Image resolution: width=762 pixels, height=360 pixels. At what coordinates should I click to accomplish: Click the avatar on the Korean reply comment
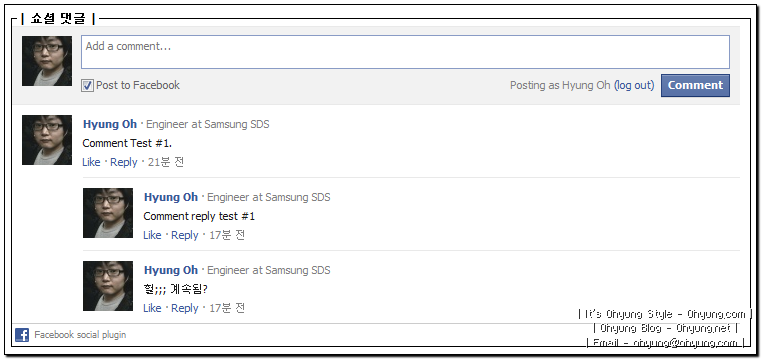click(x=108, y=286)
